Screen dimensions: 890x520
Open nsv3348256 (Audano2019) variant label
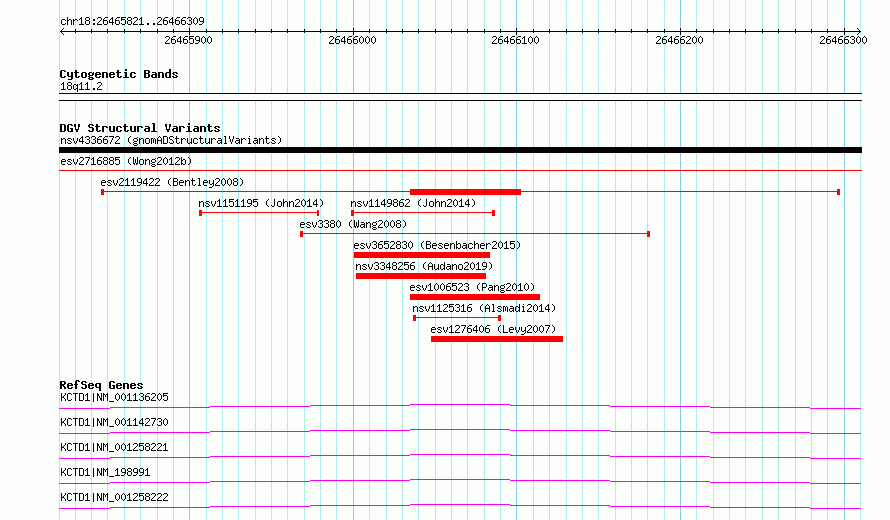[x=424, y=266]
